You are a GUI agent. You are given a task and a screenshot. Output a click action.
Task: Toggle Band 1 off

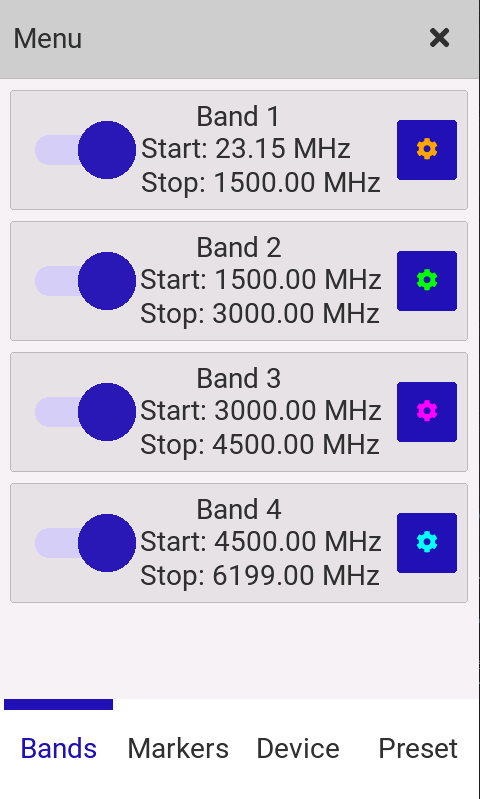pyautogui.click(x=85, y=150)
